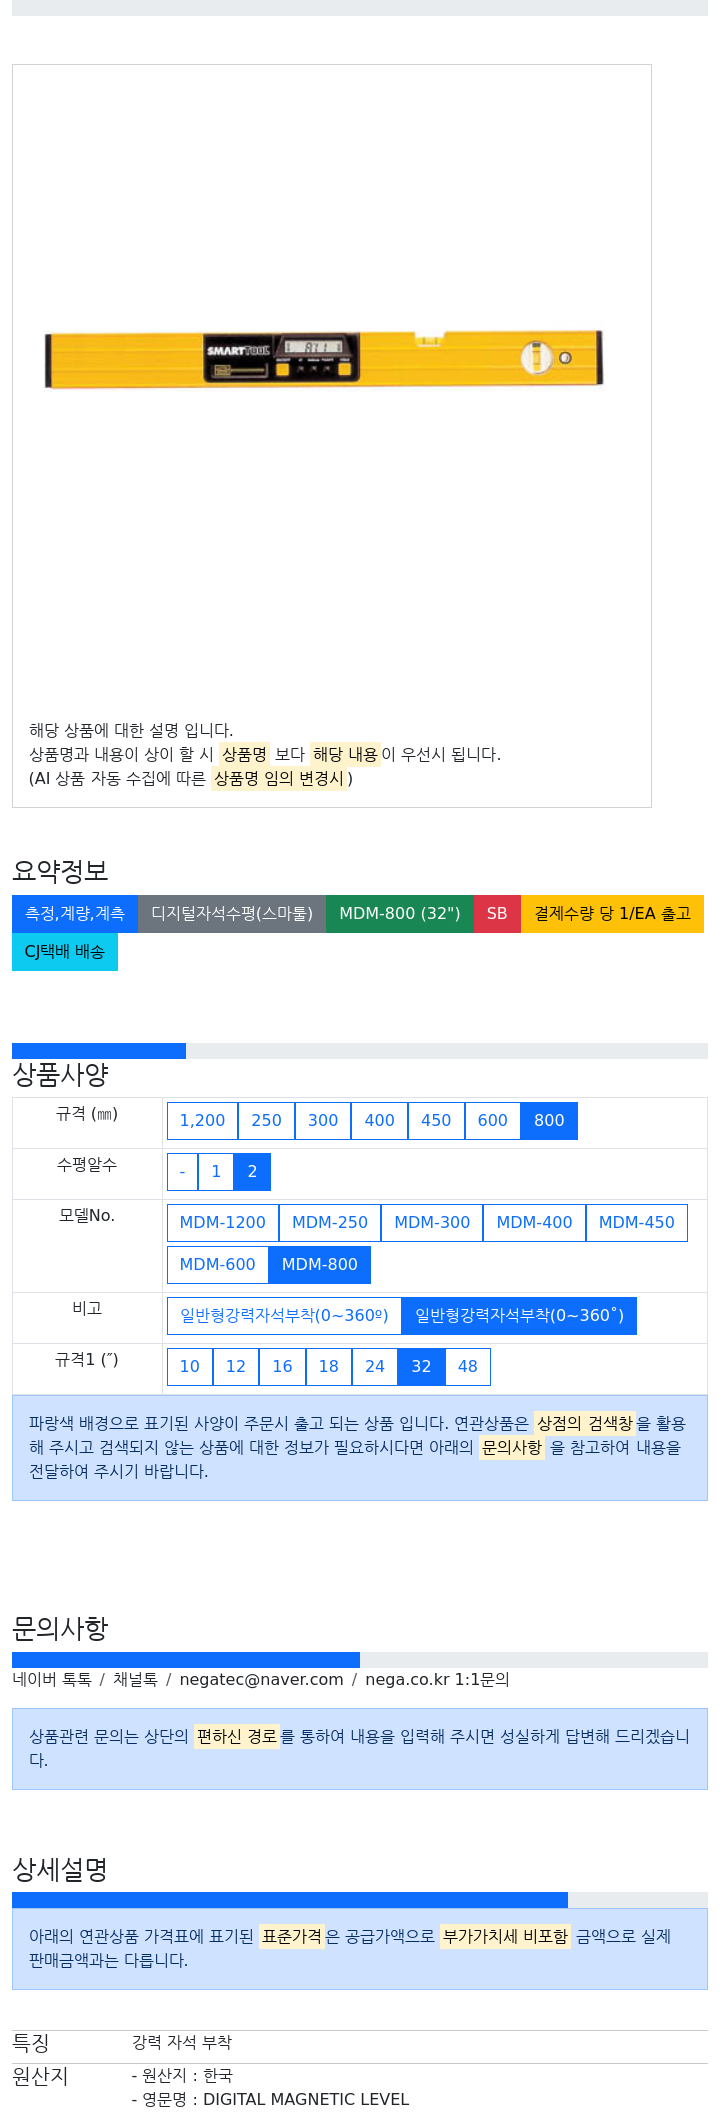Click the yellow digital level product image

tap(324, 358)
